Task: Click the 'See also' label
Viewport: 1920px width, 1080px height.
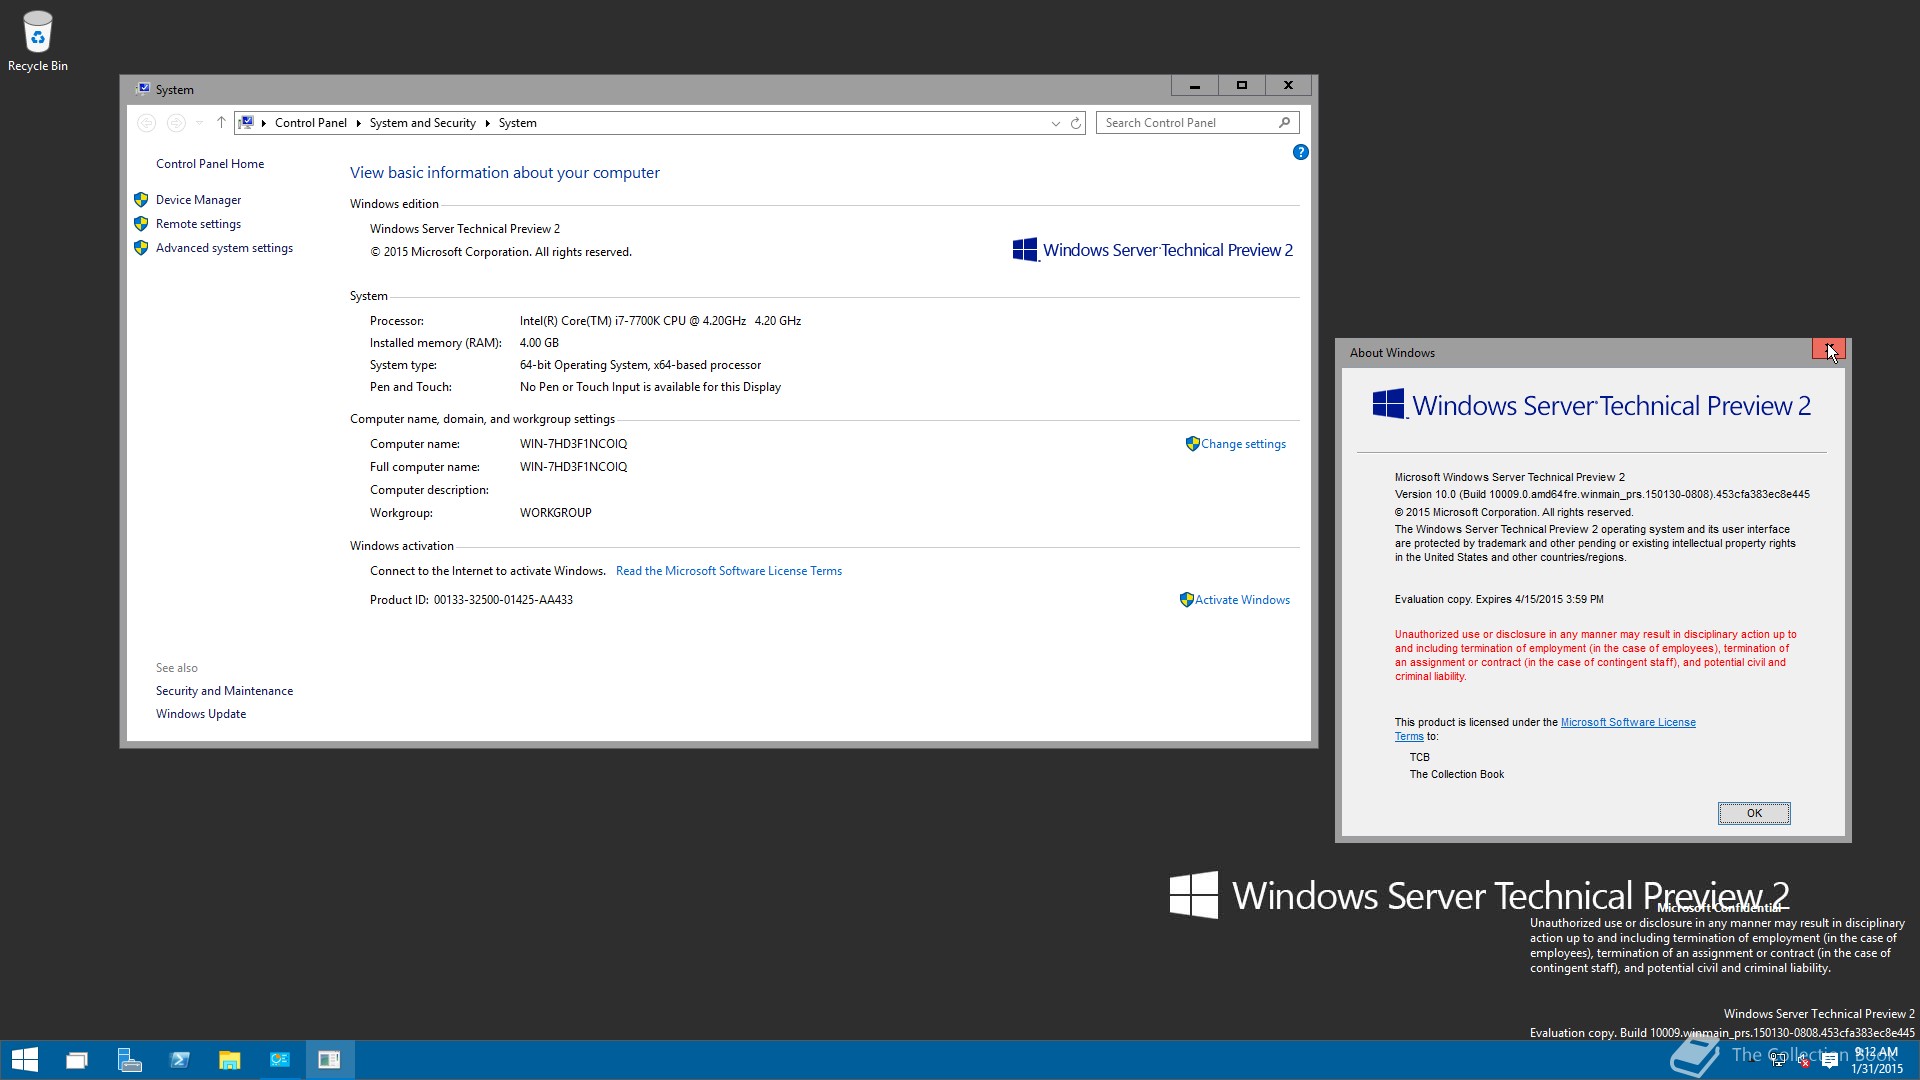Action: pos(177,668)
